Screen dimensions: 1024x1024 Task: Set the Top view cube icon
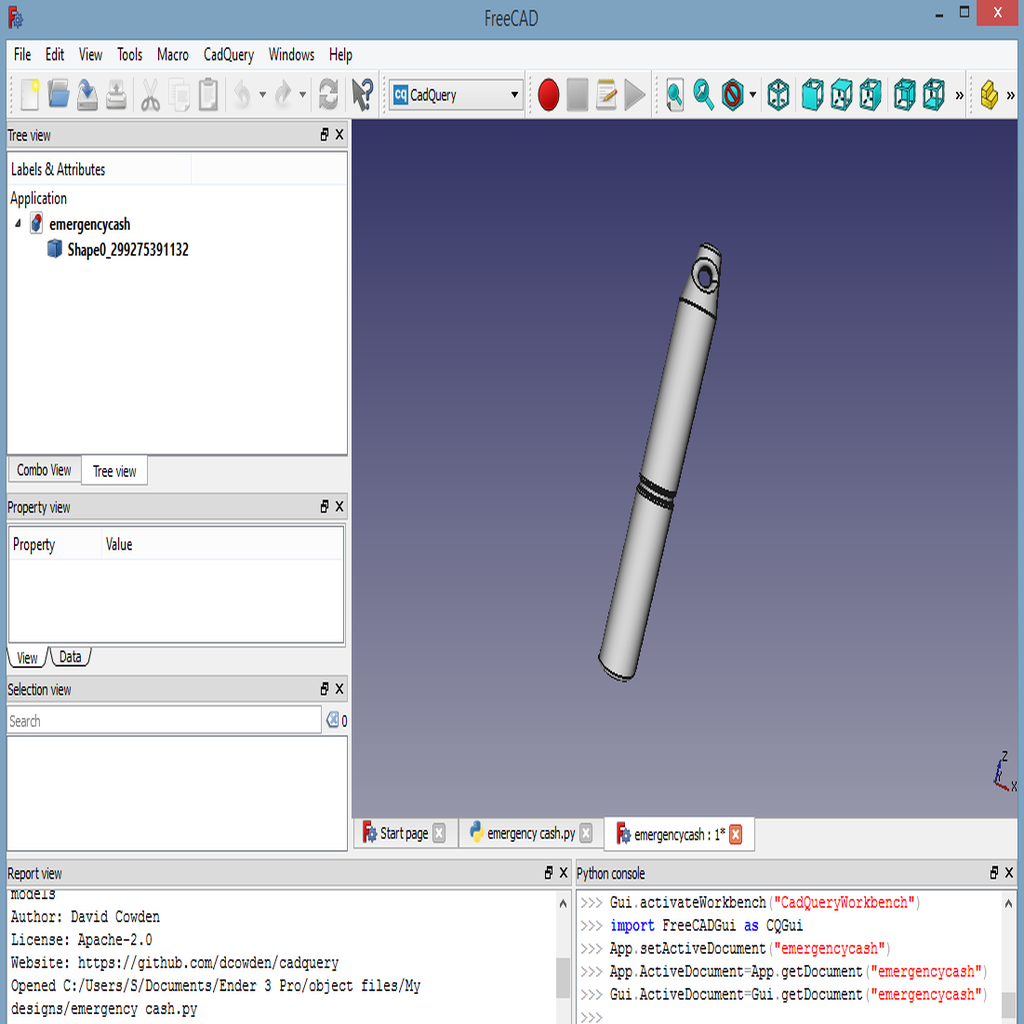click(x=841, y=95)
